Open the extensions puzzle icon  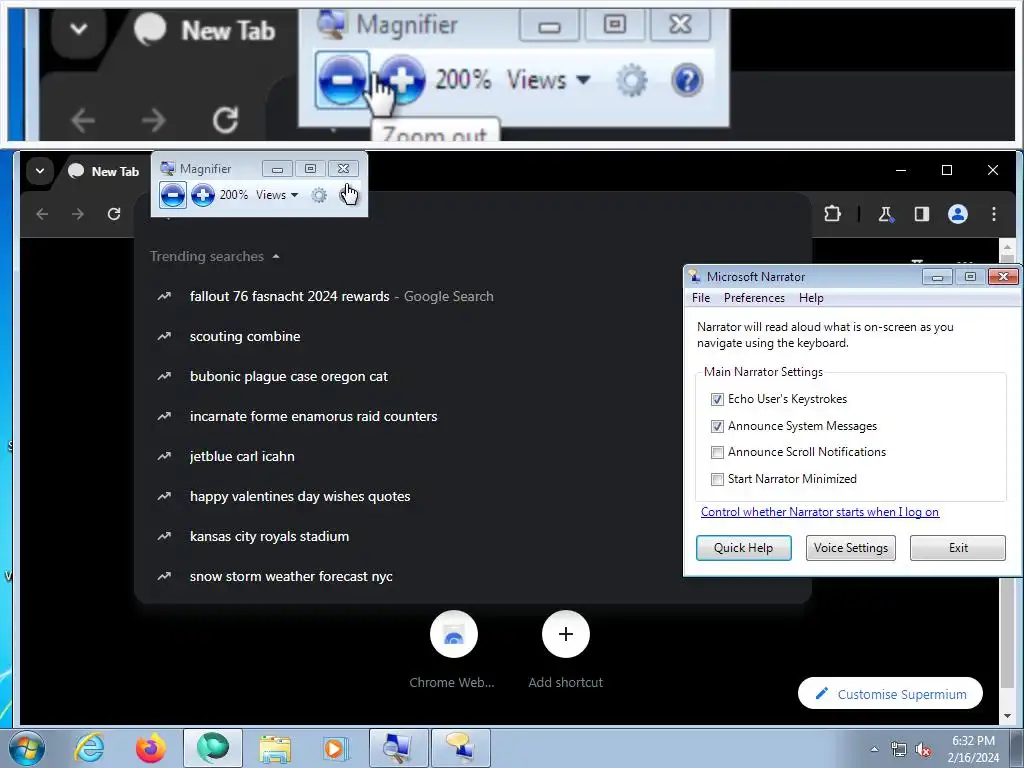click(832, 214)
